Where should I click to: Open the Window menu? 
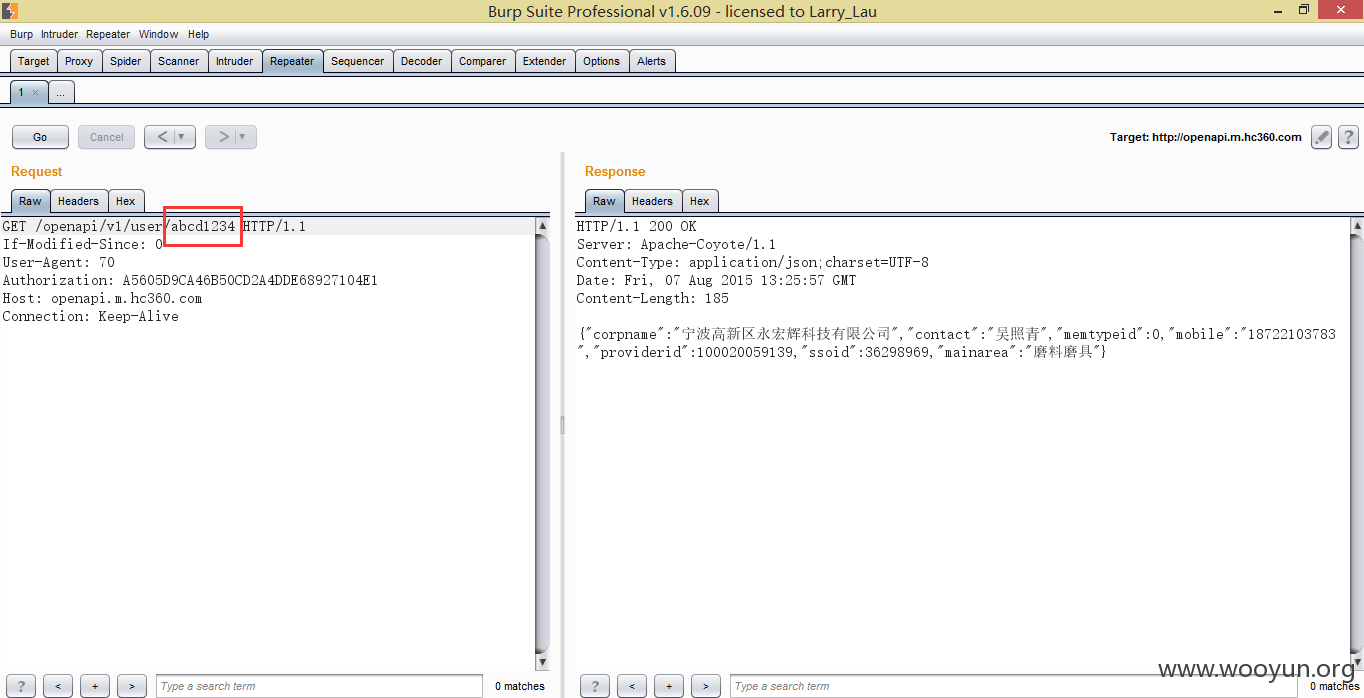coord(159,34)
